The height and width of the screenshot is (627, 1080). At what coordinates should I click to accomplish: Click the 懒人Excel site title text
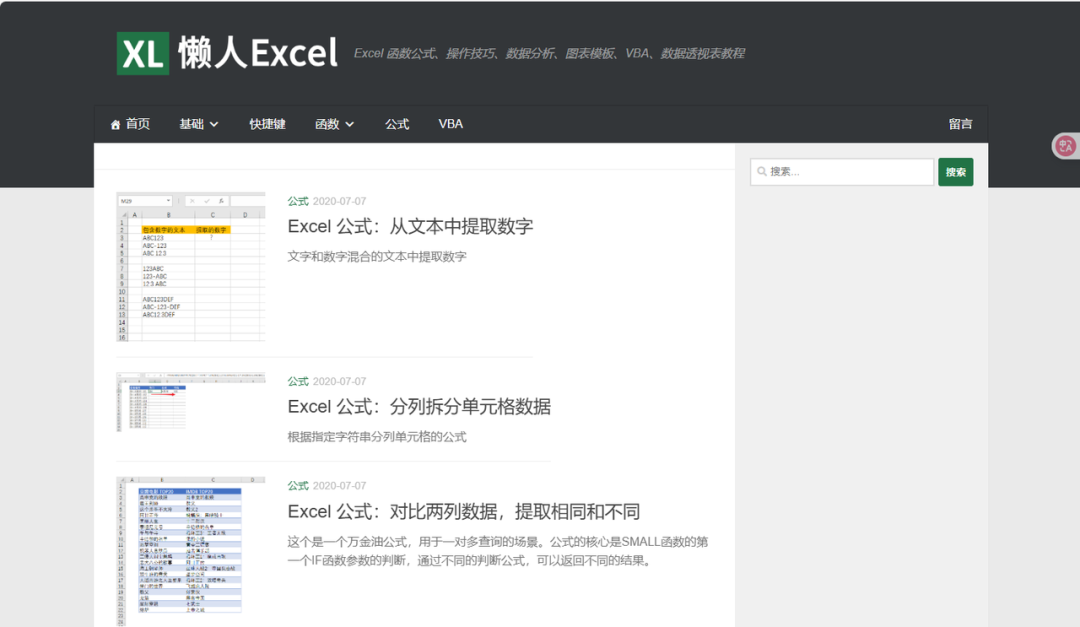click(x=258, y=54)
